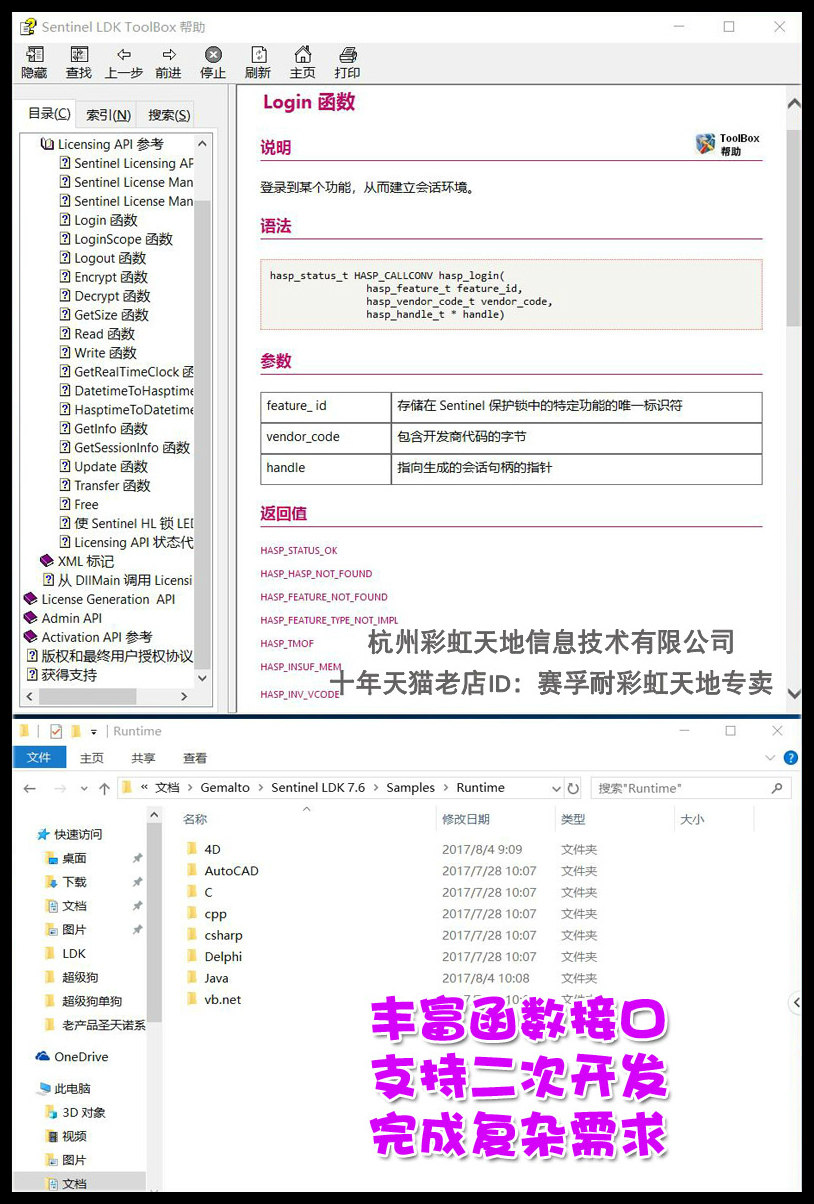
Task: Sort files by 修改日期 column header
Action: 467,819
